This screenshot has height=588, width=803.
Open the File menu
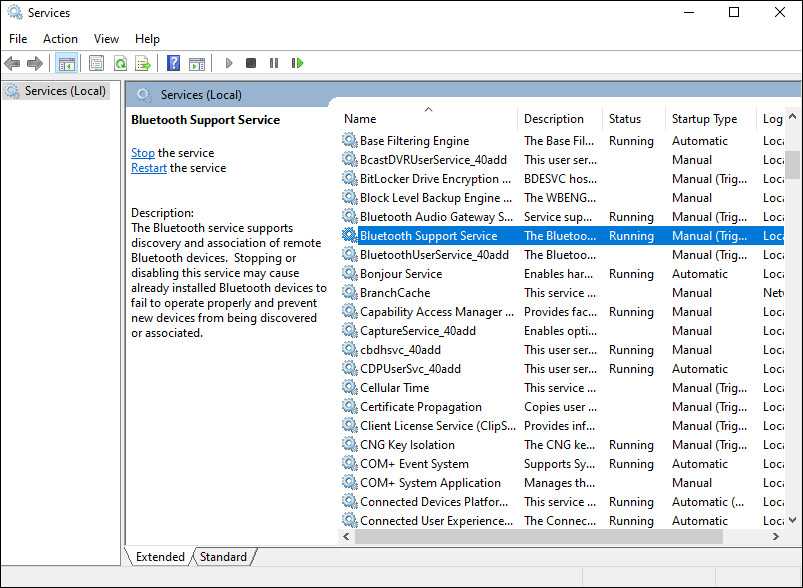(18, 39)
